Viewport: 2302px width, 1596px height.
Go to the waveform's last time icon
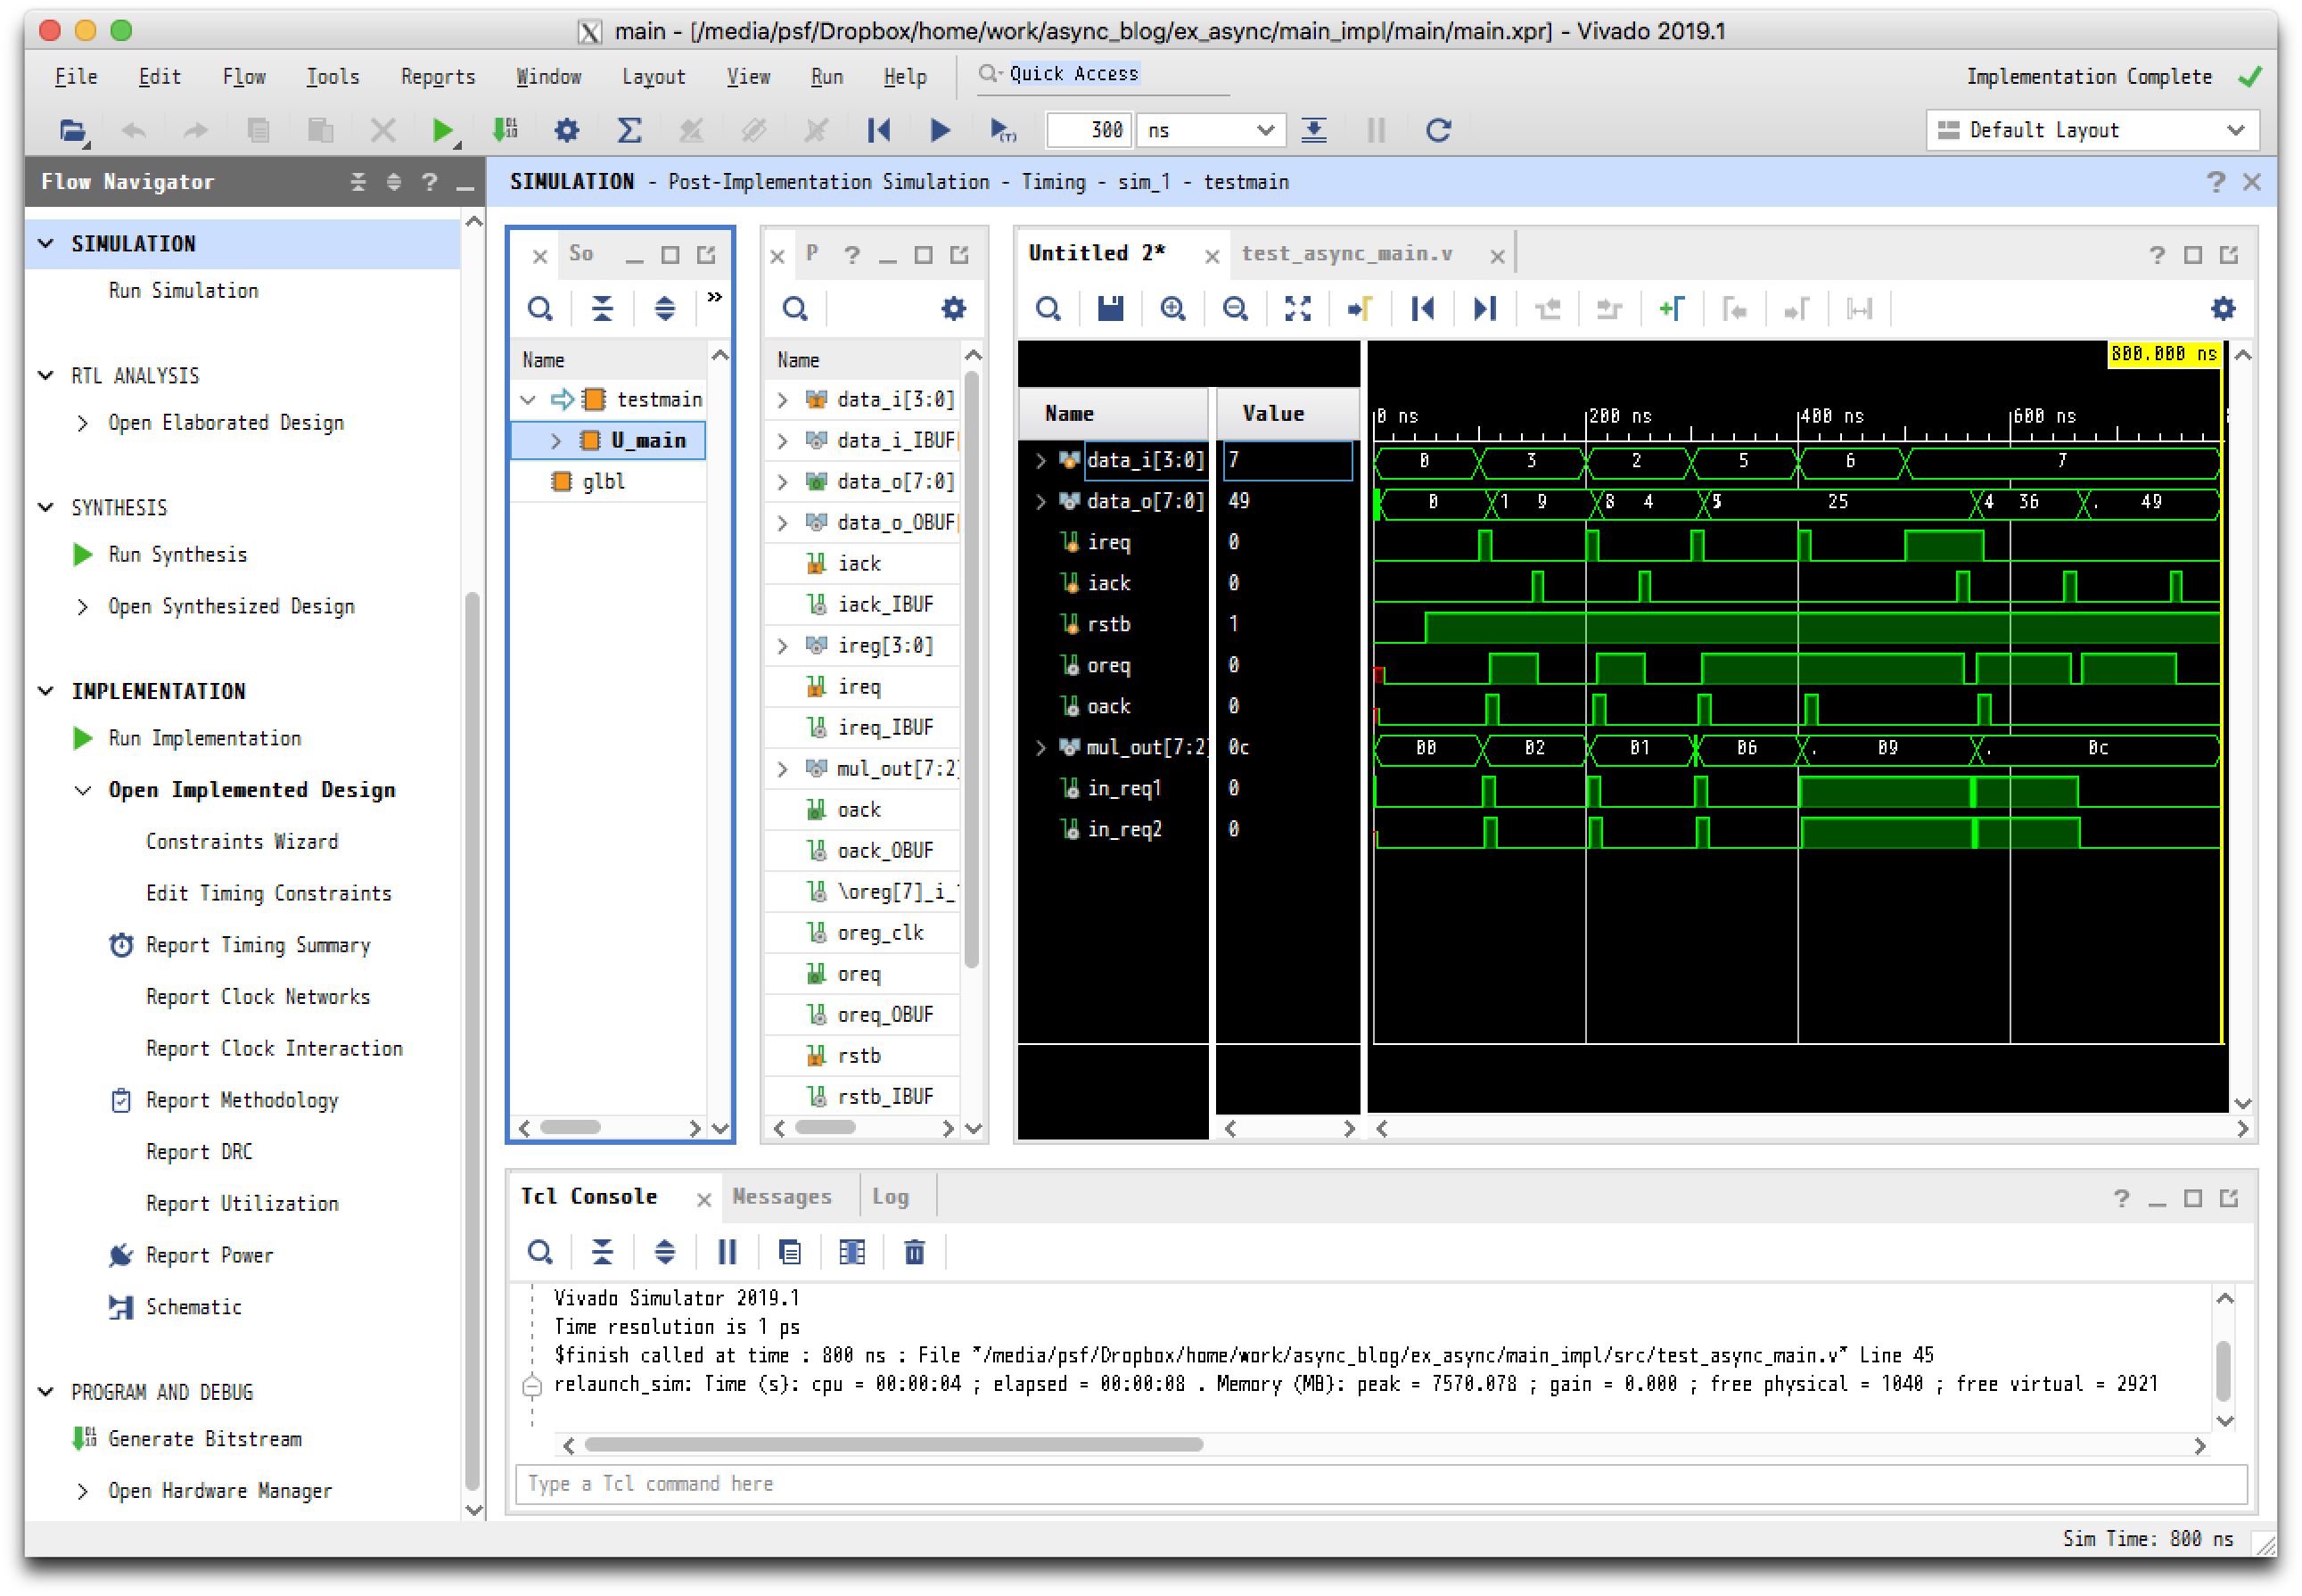[x=1485, y=309]
